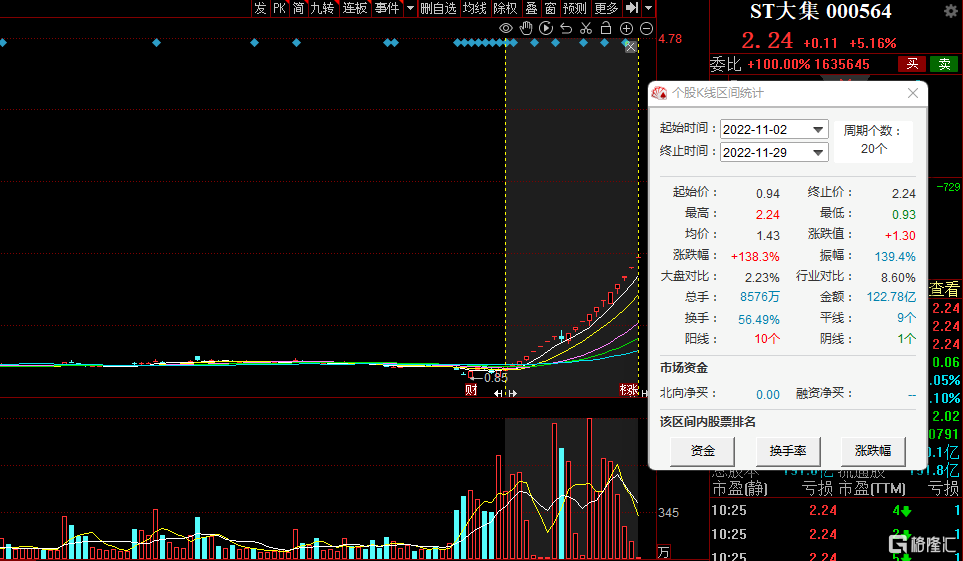Zoom out with the minus icon
This screenshot has height=561, width=963.
(647, 28)
